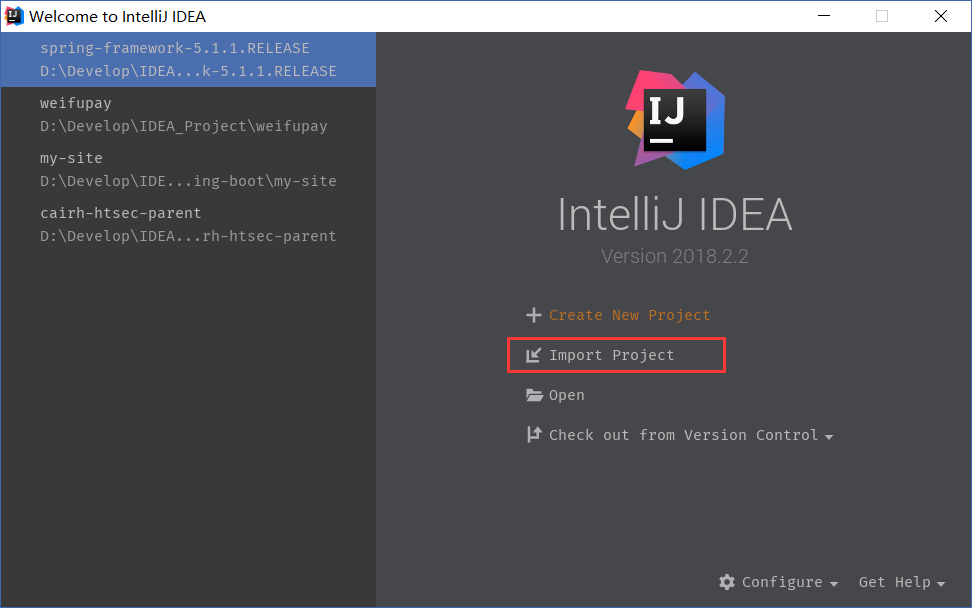
Task: Click the plus icon beside Create New Project
Action: pyautogui.click(x=533, y=315)
